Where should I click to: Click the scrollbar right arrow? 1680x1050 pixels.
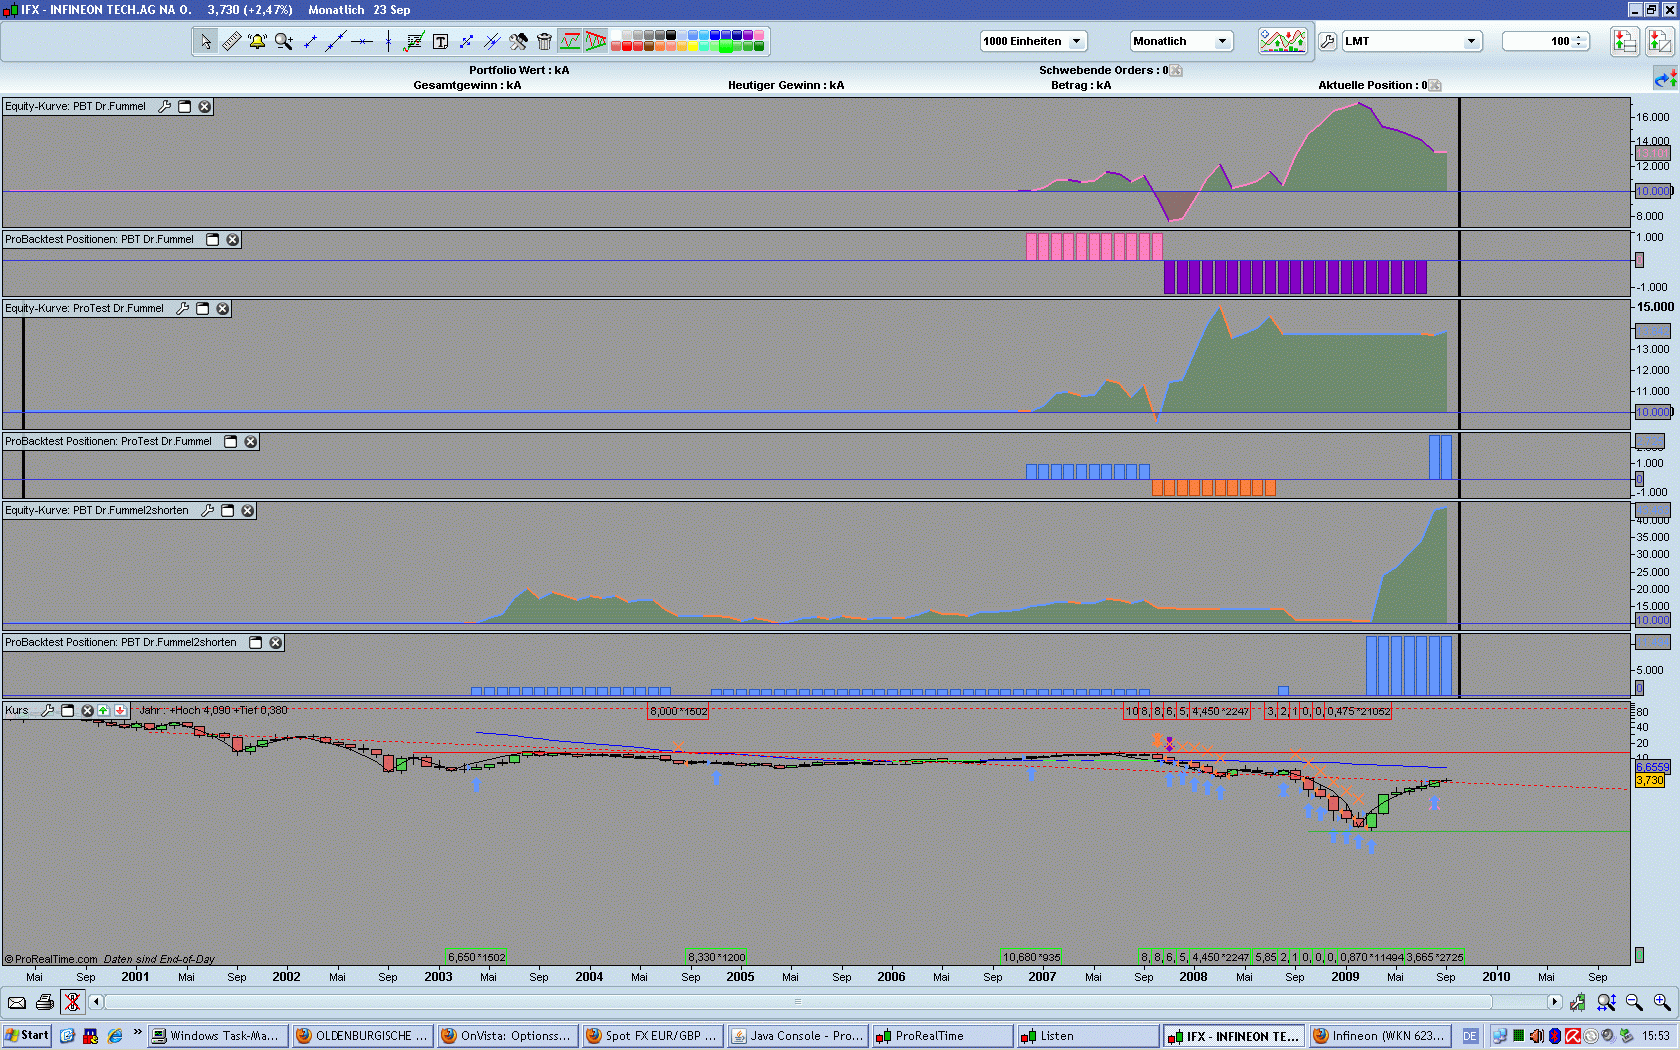point(1554,1002)
